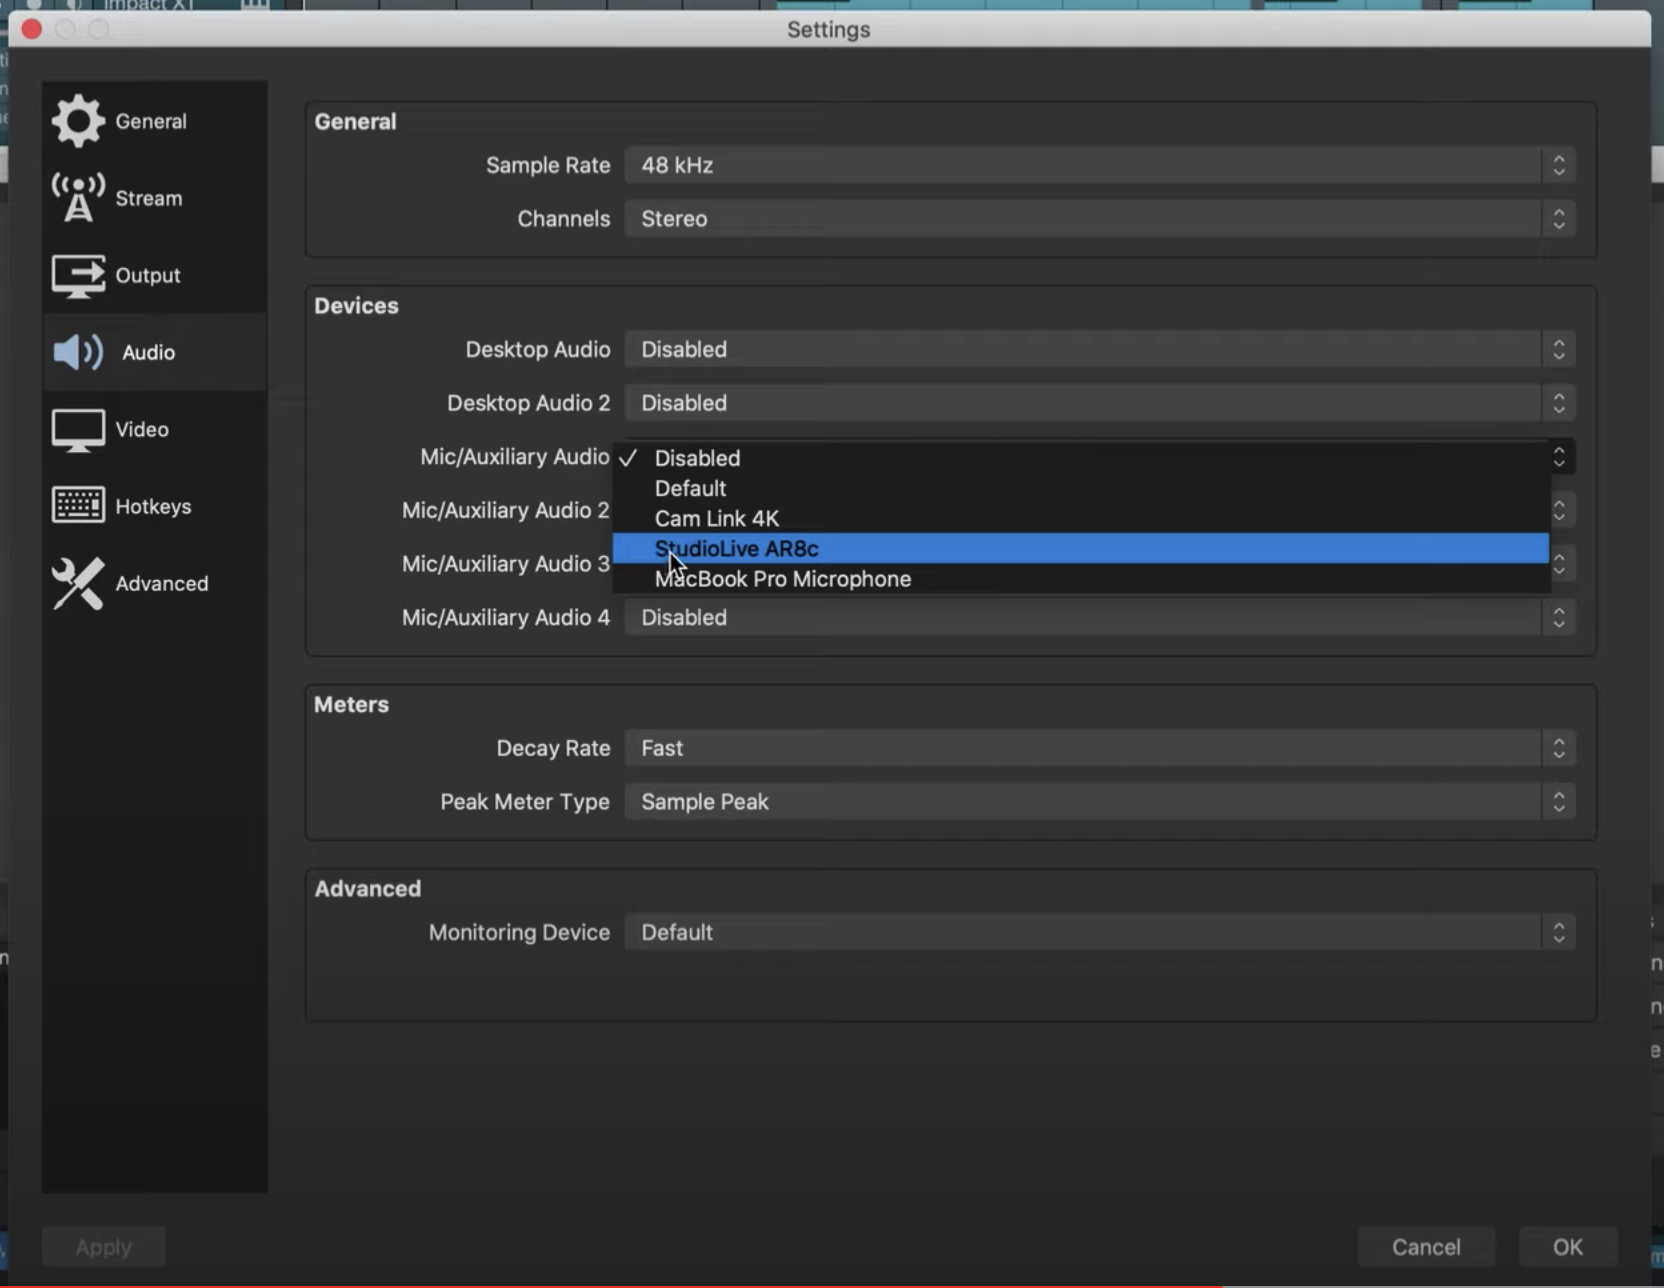Open the Channels Stereo dropdown
The width and height of the screenshot is (1664, 1288).
(1100, 219)
